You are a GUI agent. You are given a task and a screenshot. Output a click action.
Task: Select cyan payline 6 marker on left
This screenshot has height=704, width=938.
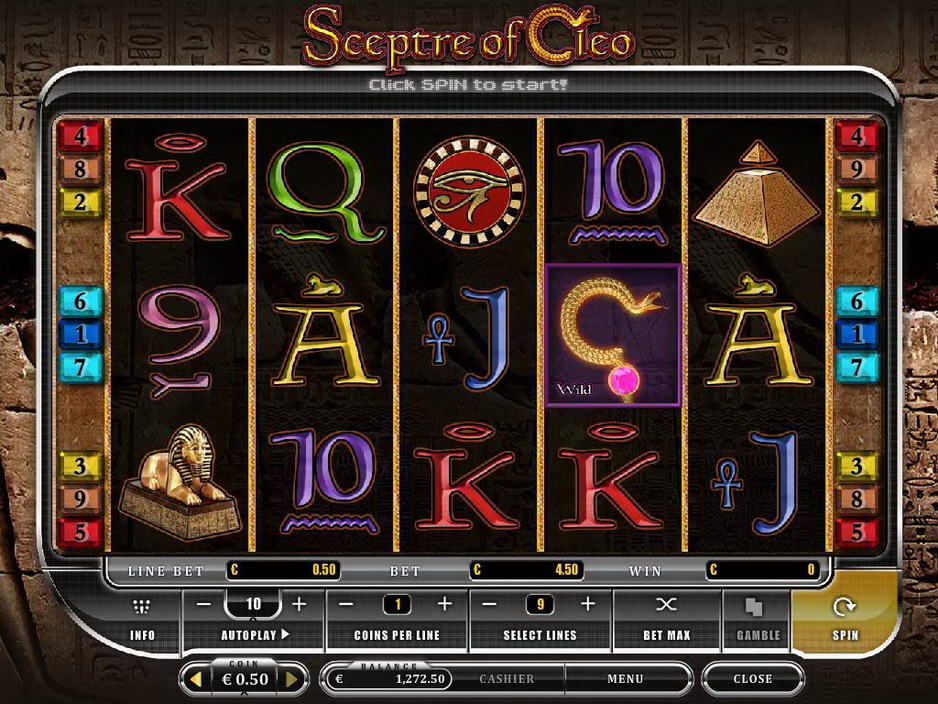[x=80, y=301]
